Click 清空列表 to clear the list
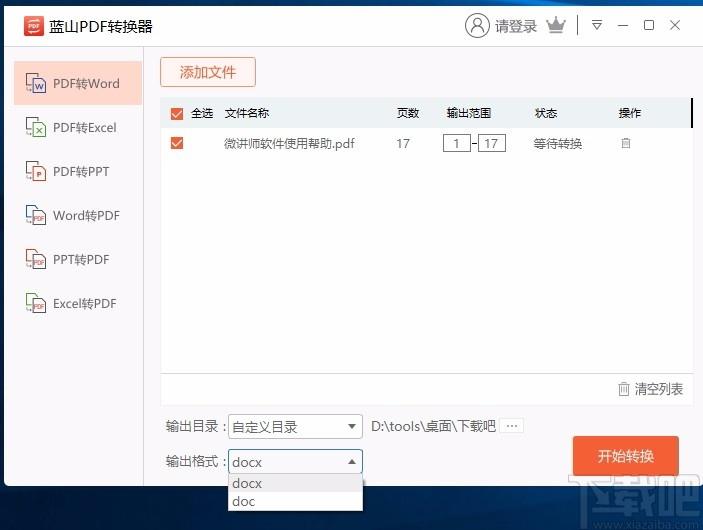The height and width of the screenshot is (530, 703). [658, 389]
